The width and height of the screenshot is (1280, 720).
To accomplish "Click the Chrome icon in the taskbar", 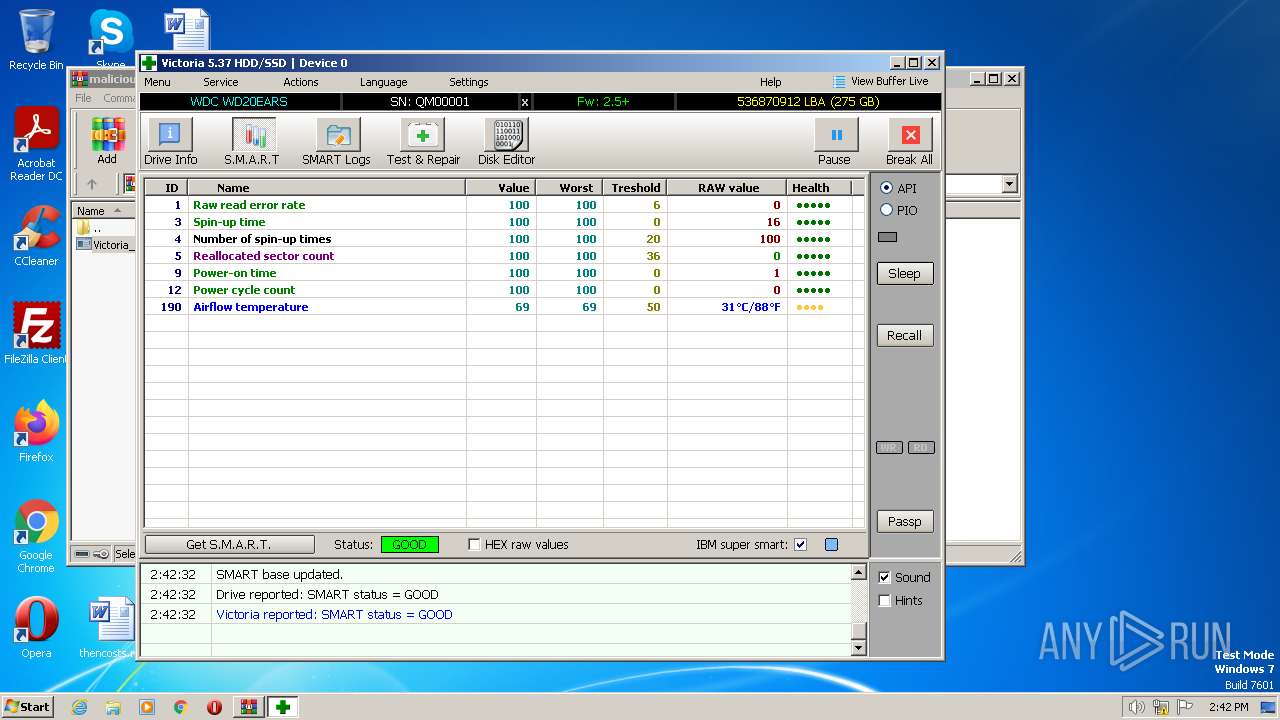I will tap(181, 707).
